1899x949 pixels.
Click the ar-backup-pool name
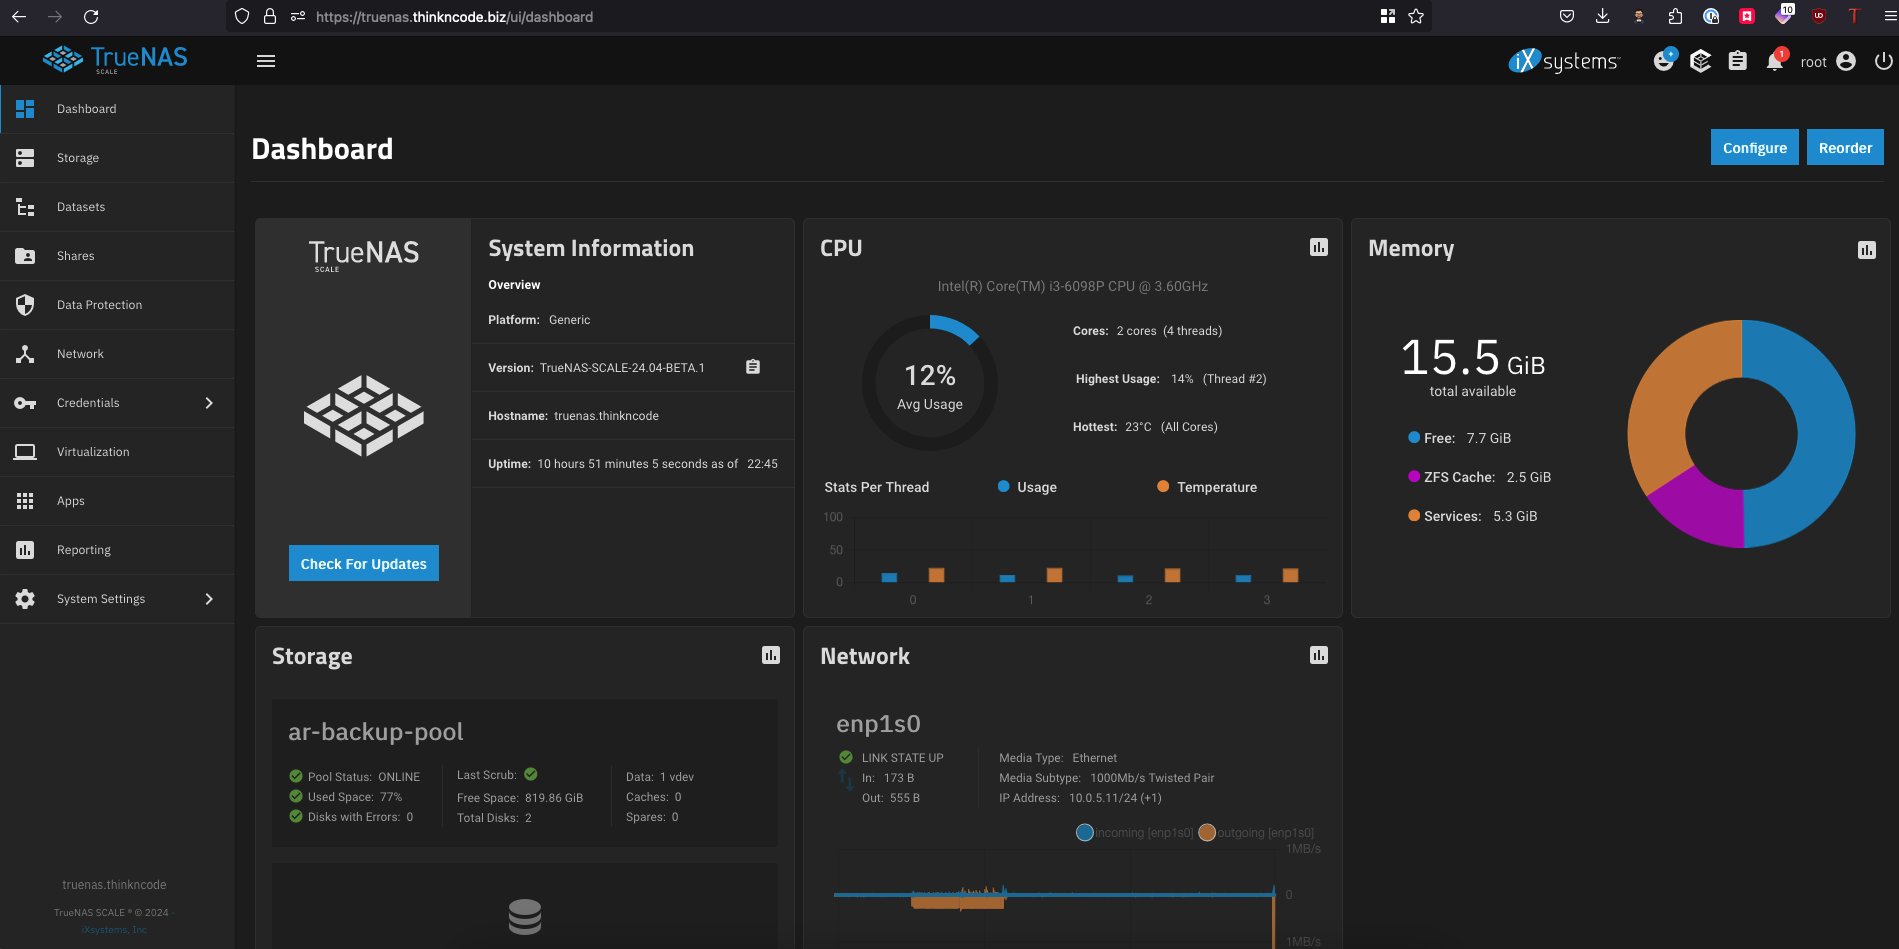tap(376, 732)
